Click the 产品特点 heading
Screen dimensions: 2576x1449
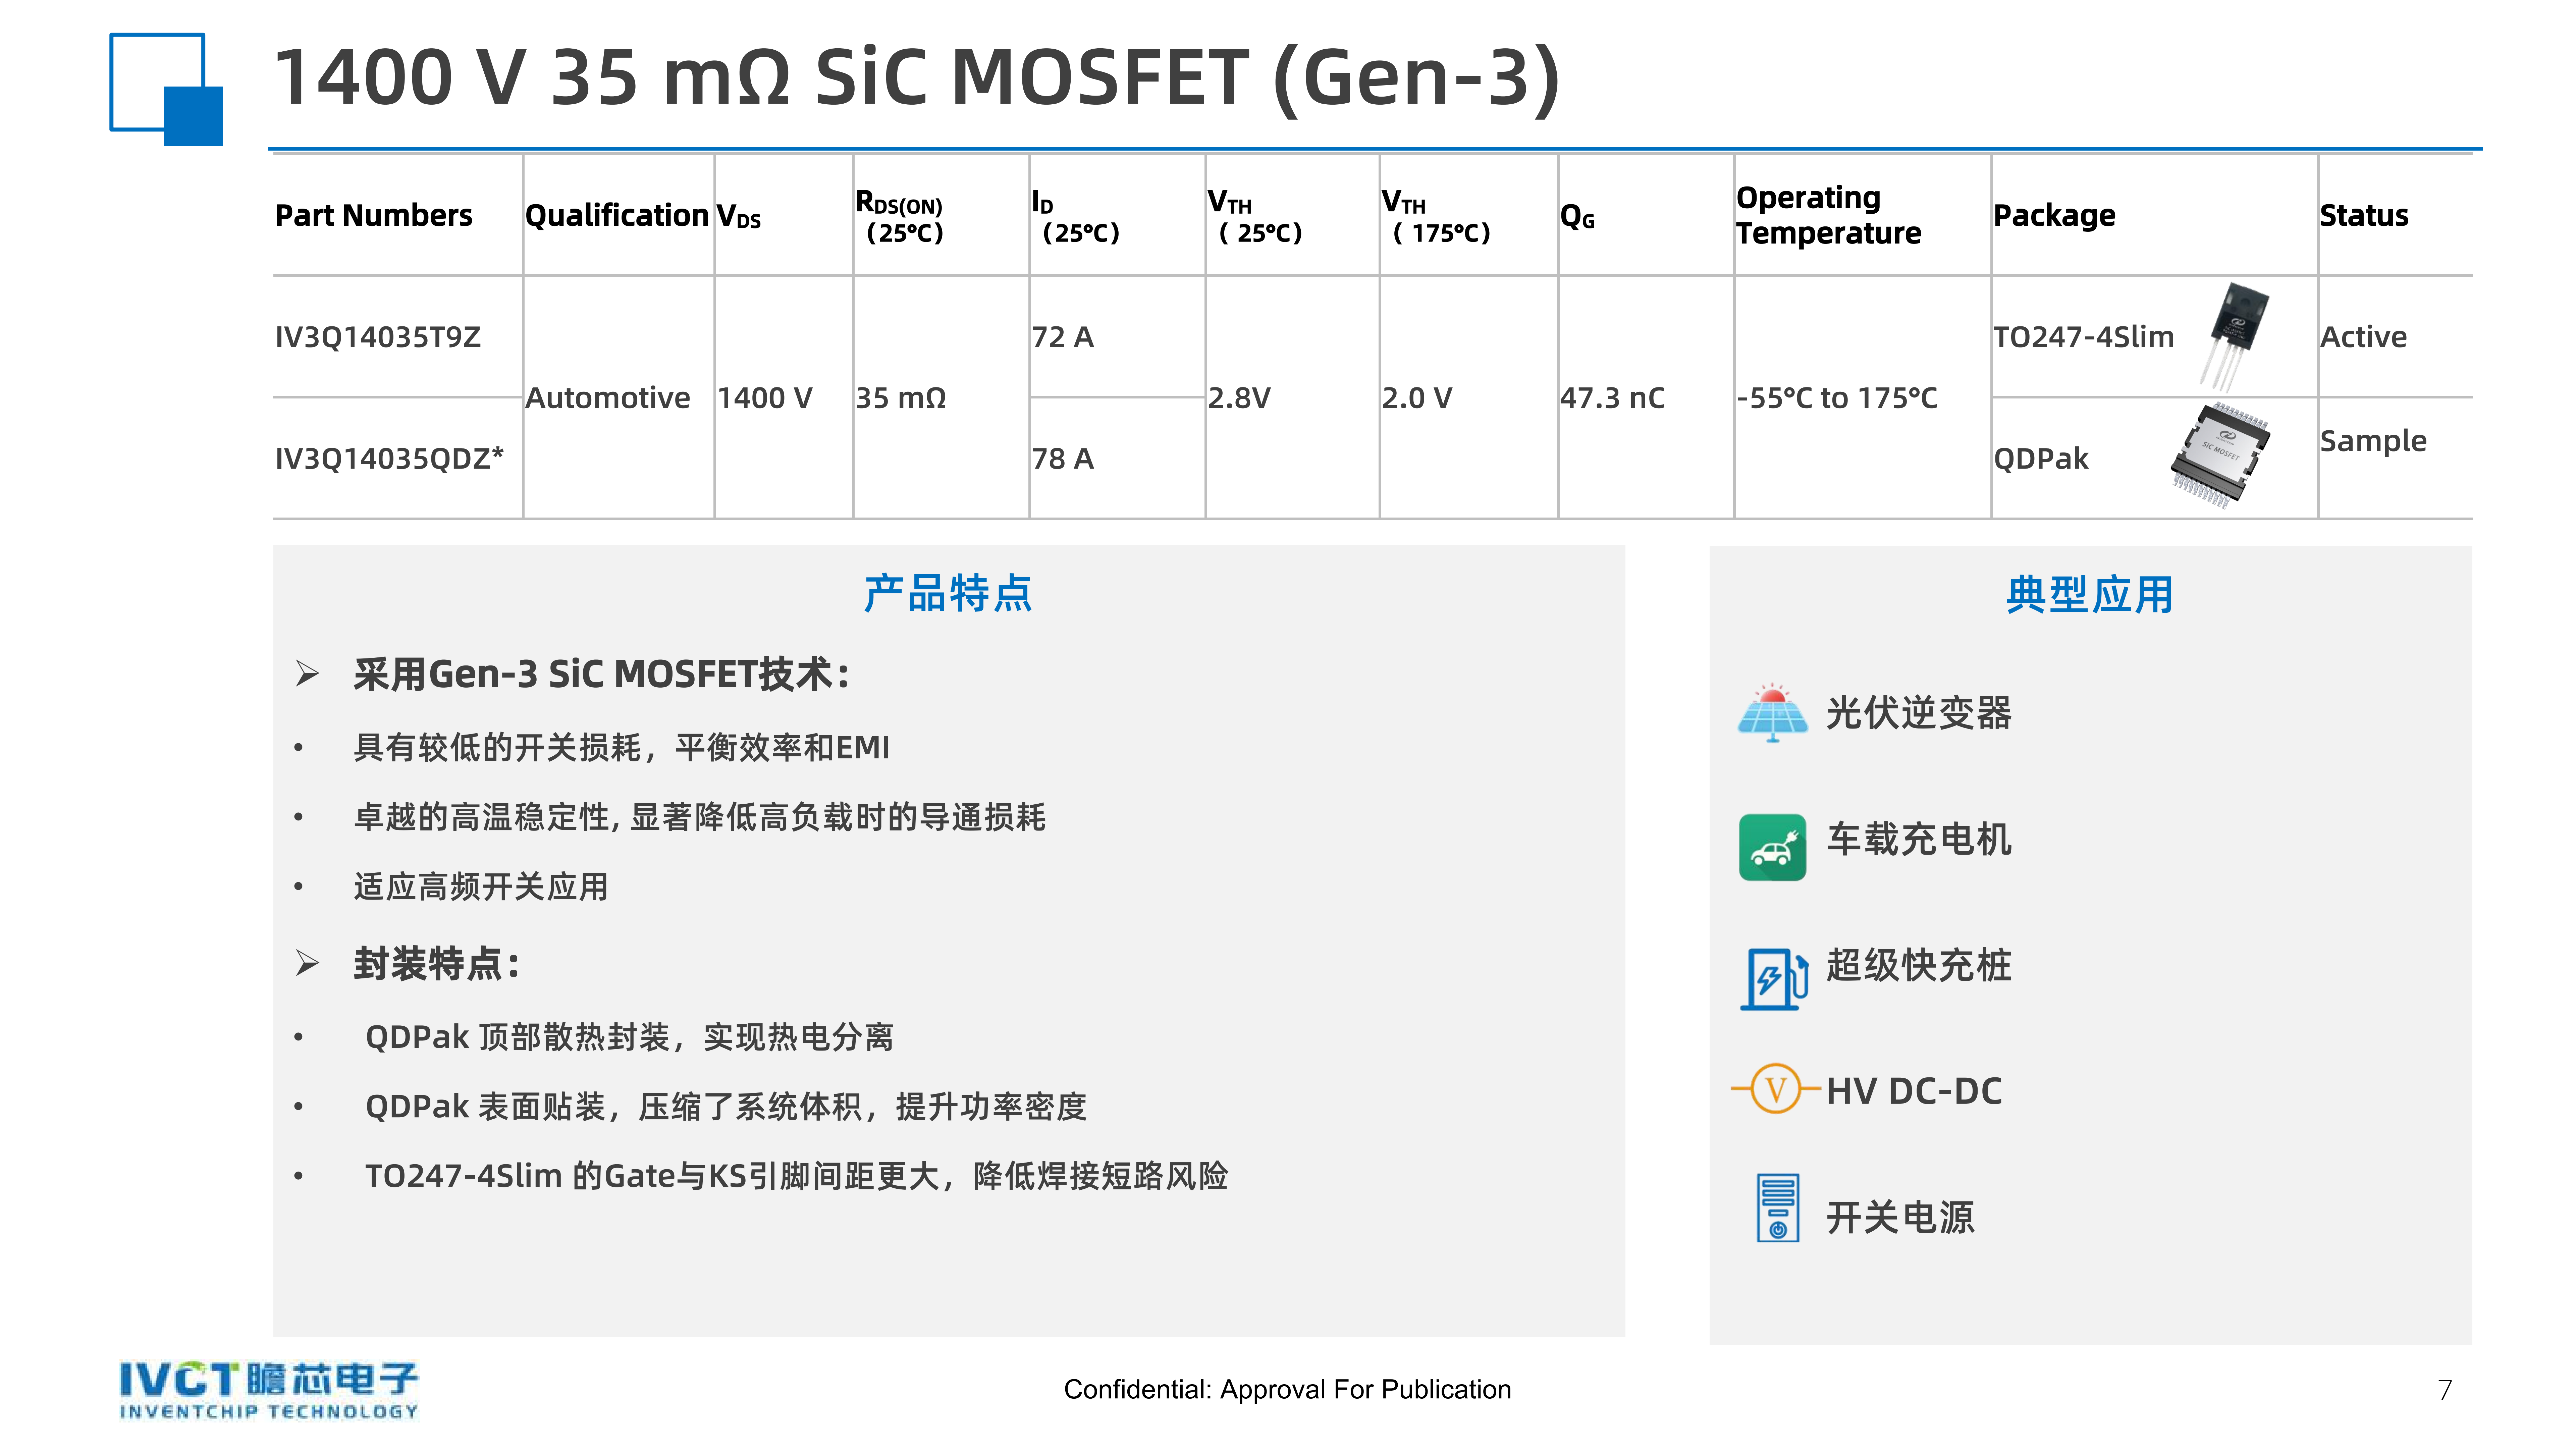pos(948,594)
